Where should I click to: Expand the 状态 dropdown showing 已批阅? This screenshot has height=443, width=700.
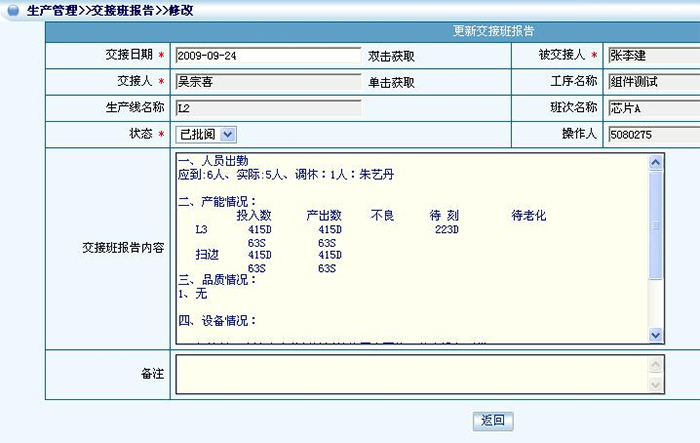(x=227, y=134)
